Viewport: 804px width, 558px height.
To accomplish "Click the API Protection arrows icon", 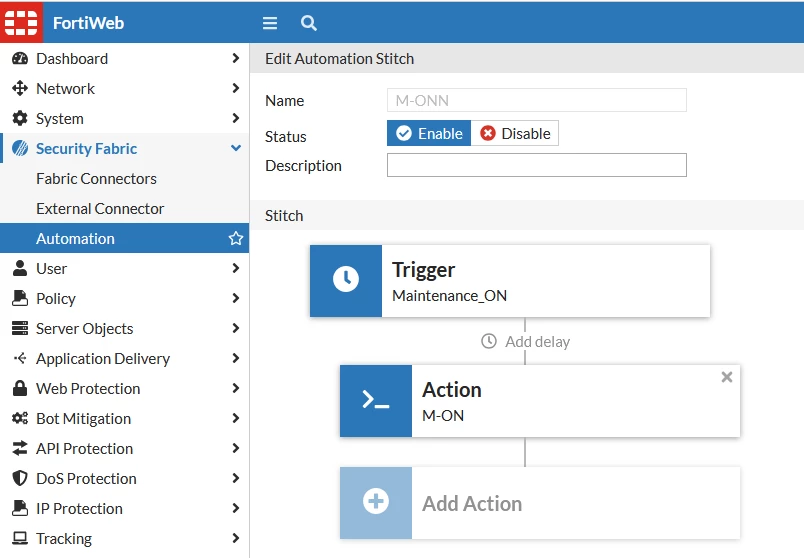I will point(20,448).
